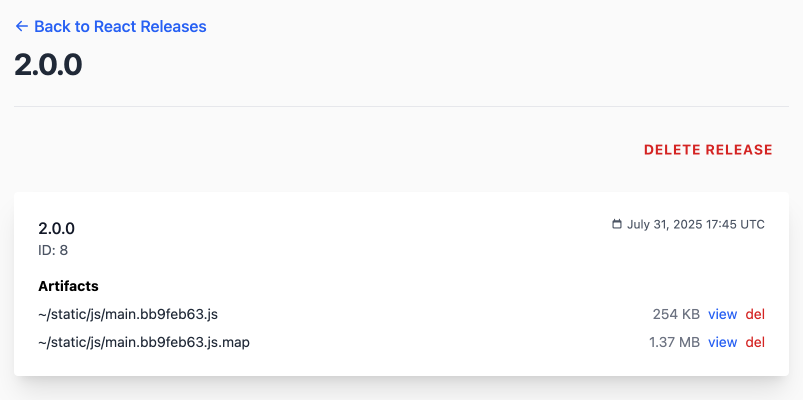The height and width of the screenshot is (400, 803).
Task: Click the July 31, 2025 17:45 UTC timestamp
Action: [695, 224]
